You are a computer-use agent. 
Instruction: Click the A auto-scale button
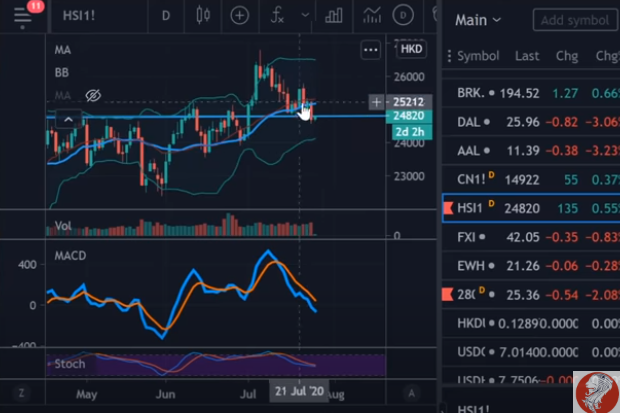click(411, 393)
